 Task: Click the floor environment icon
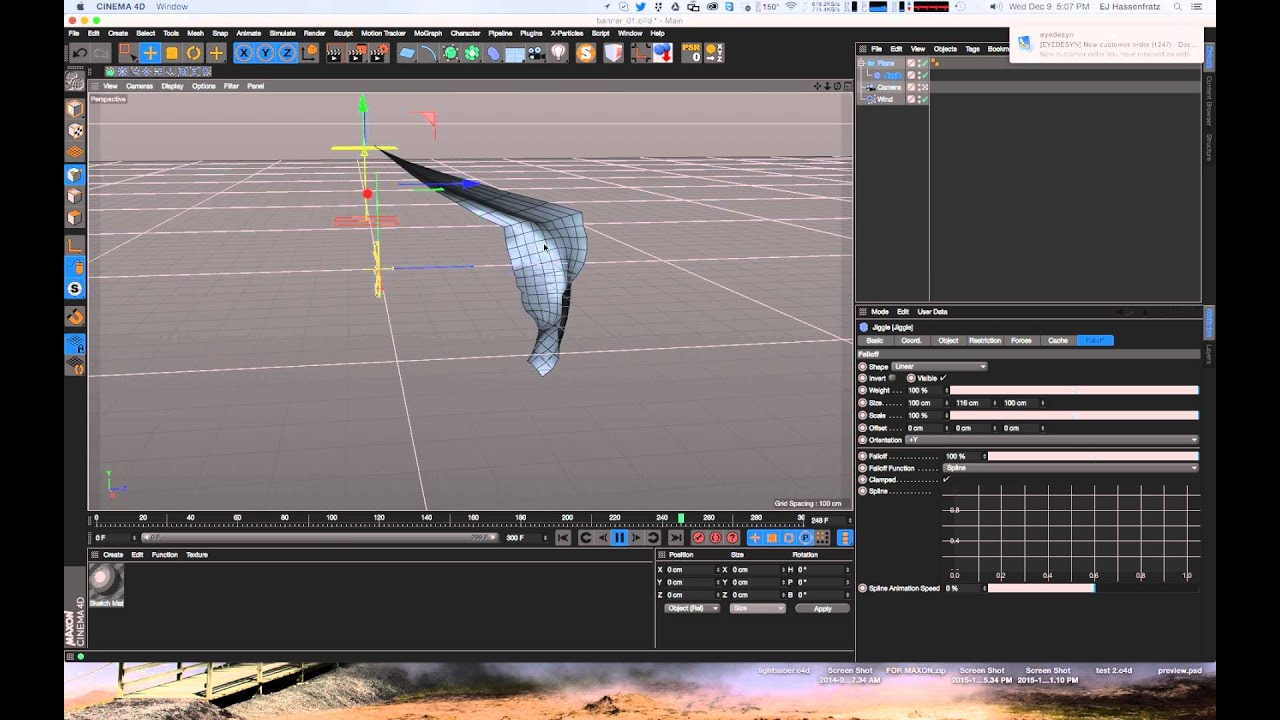pos(516,53)
